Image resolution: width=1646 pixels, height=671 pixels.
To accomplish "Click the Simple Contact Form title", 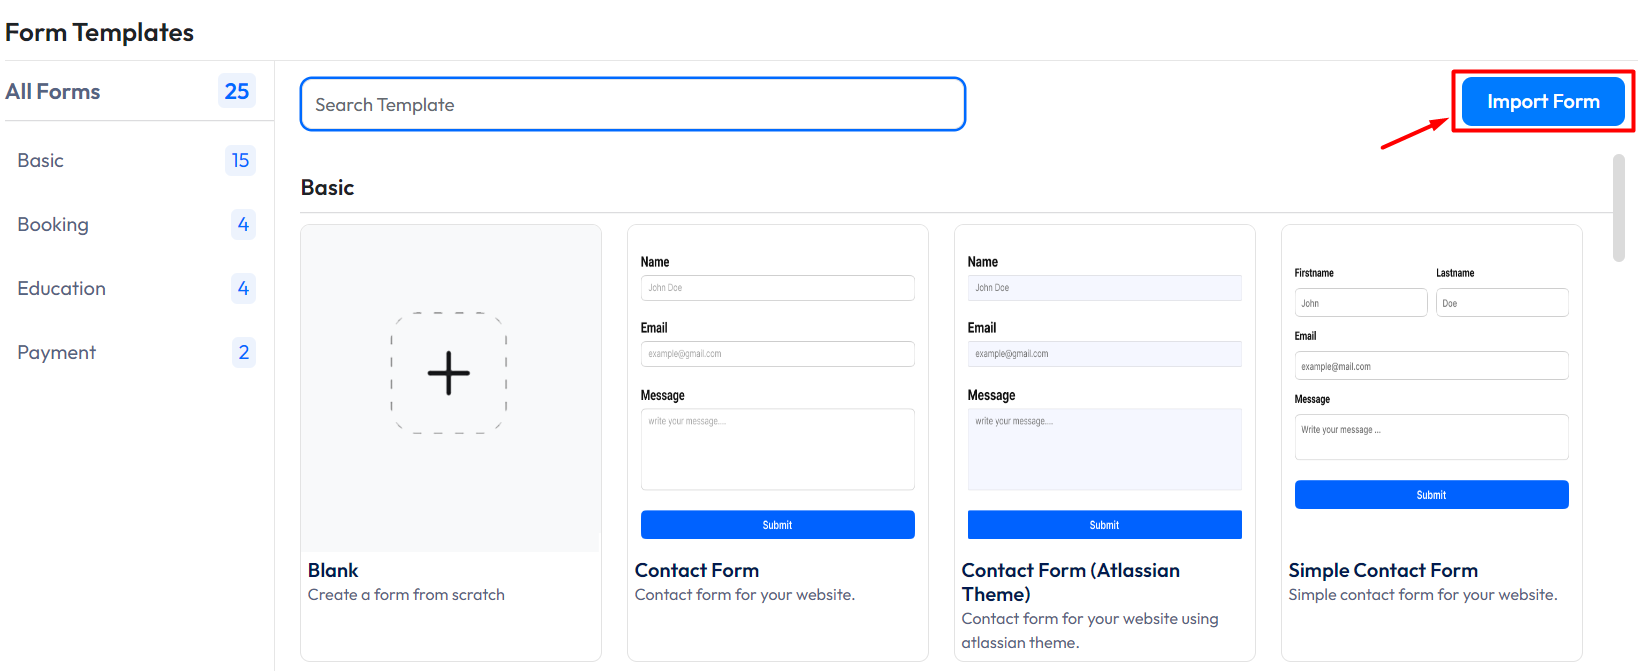I will click(x=1383, y=571).
